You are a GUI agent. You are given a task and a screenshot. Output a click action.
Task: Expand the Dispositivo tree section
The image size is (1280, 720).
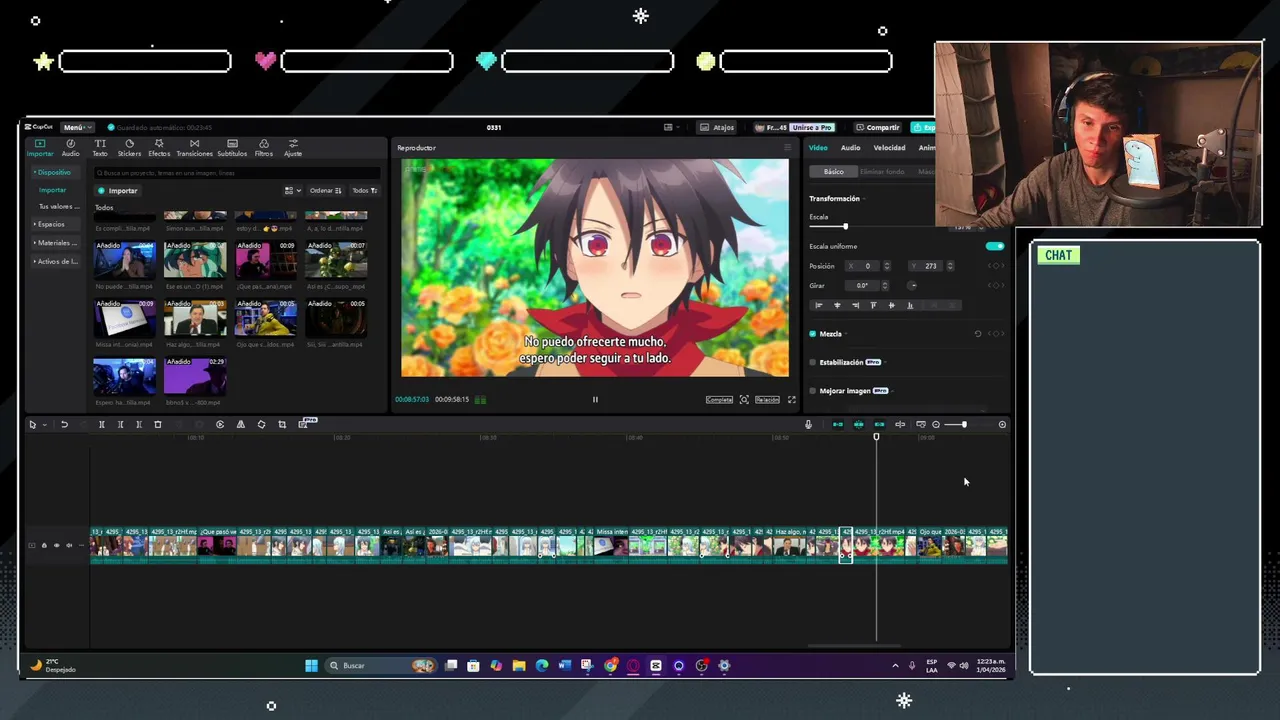(x=52, y=172)
